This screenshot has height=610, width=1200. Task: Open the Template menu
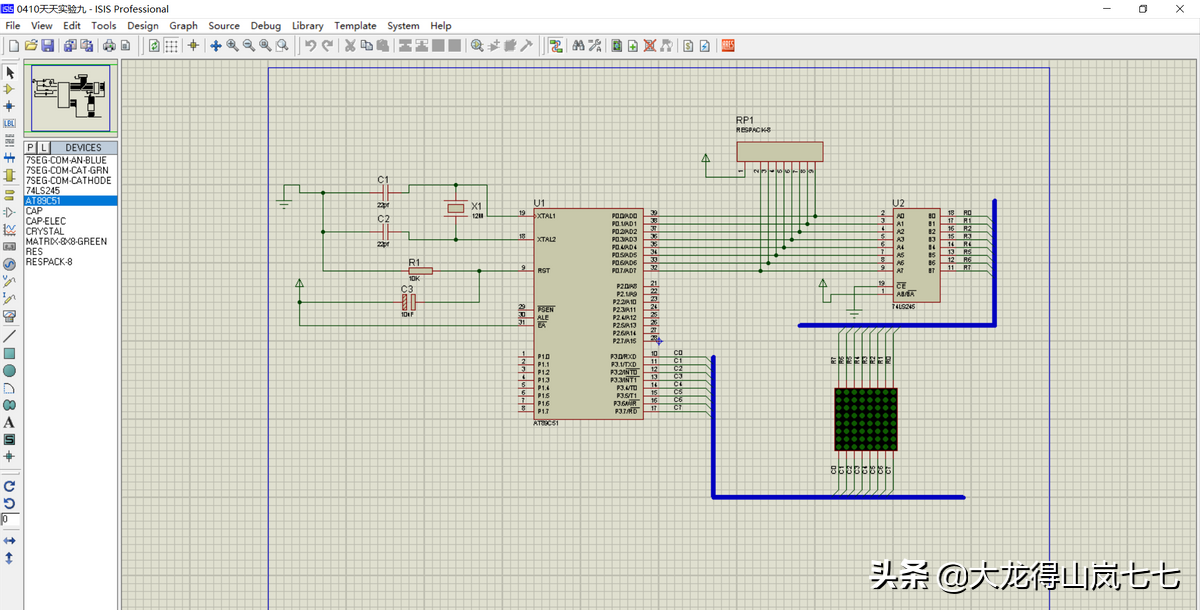(x=355, y=25)
